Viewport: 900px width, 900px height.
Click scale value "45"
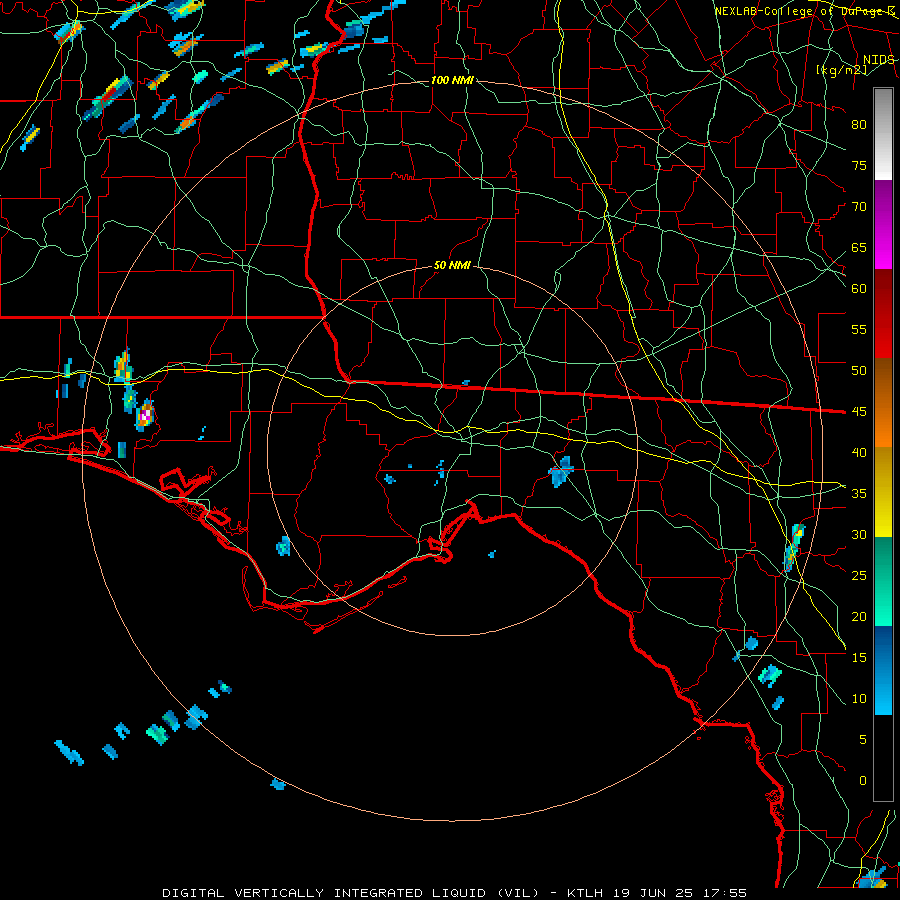[859, 412]
